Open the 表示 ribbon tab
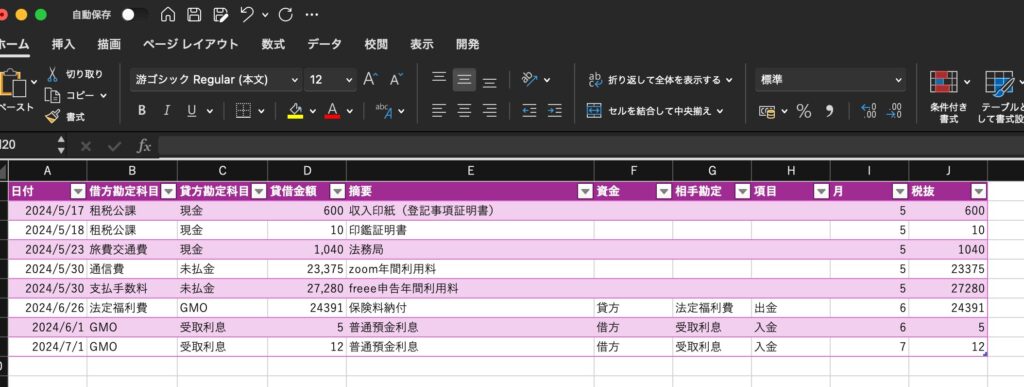Image resolution: width=1024 pixels, height=387 pixels. (x=422, y=44)
